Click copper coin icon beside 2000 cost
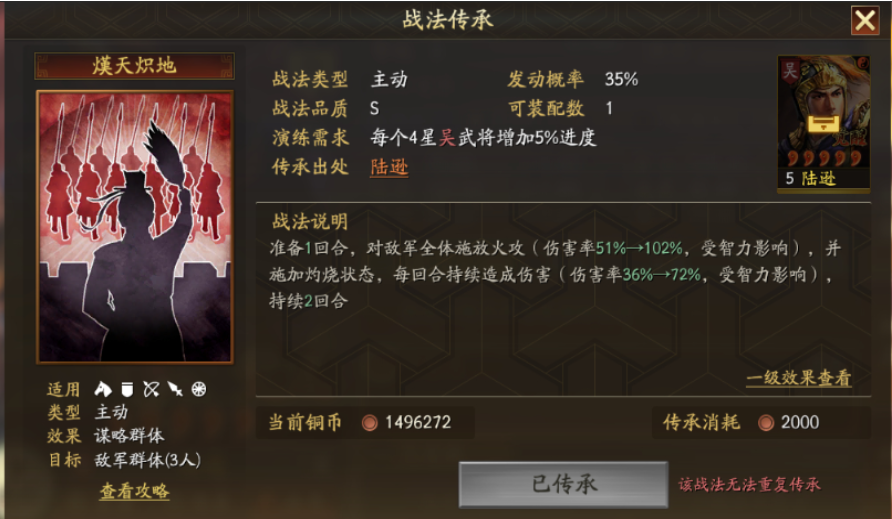The height and width of the screenshot is (519, 892). (x=766, y=423)
